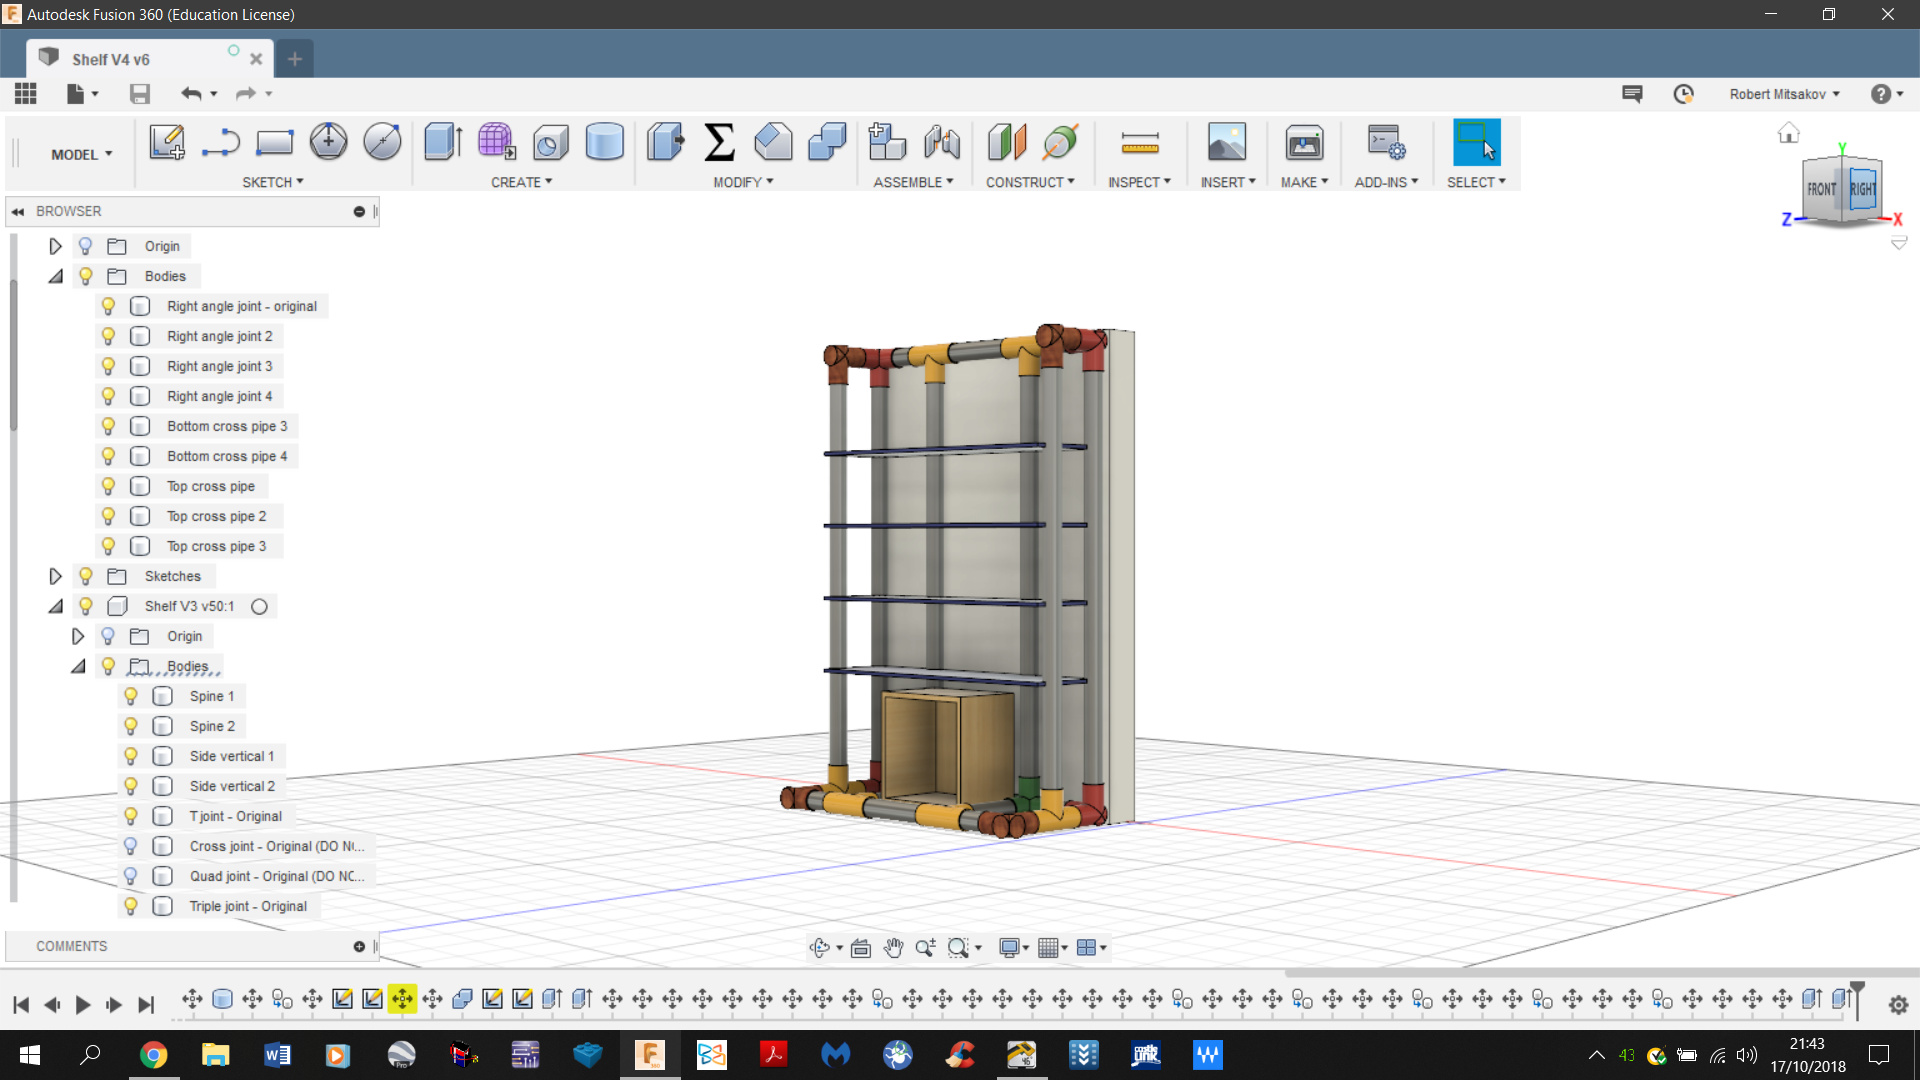Click the Create Sketch icon

(167, 142)
